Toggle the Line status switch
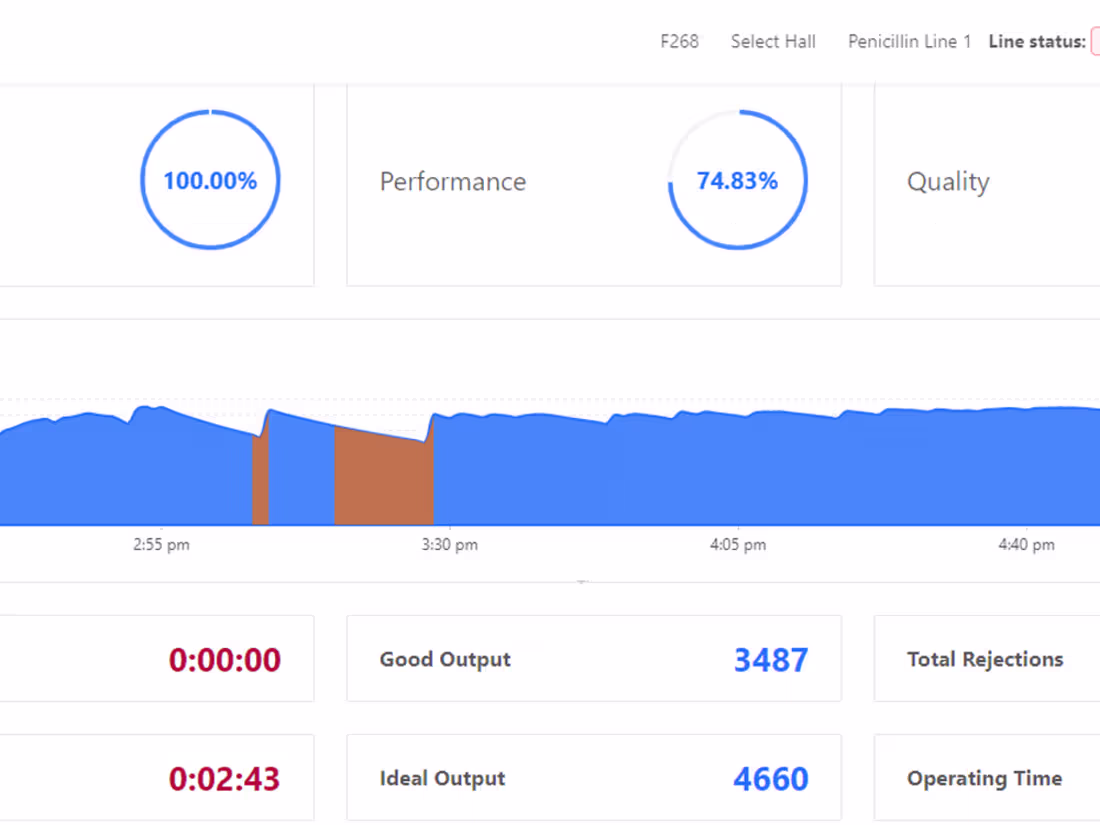 [1096, 41]
